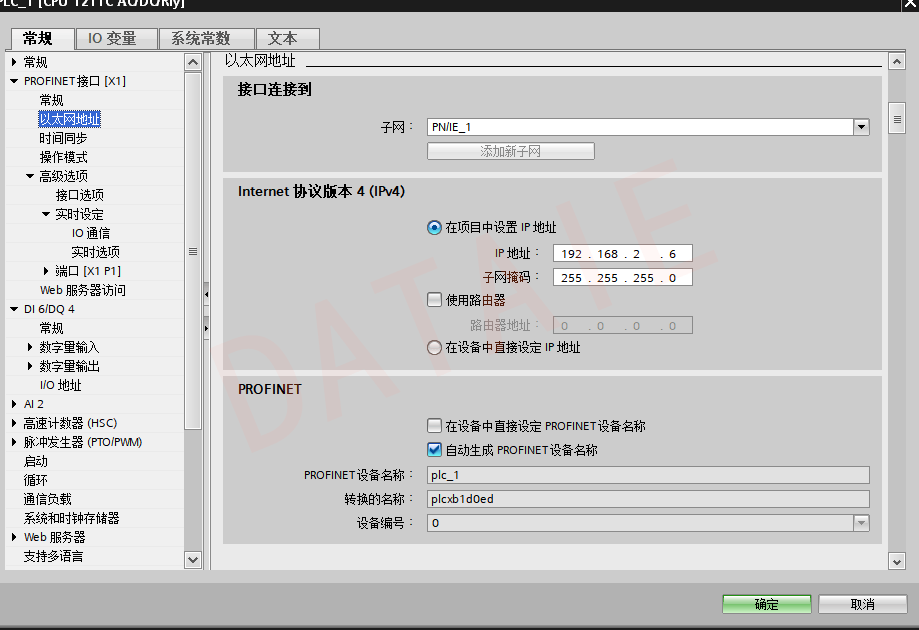Click the right settings panel scroll-down arrow
This screenshot has width=919, height=630.
click(x=897, y=562)
